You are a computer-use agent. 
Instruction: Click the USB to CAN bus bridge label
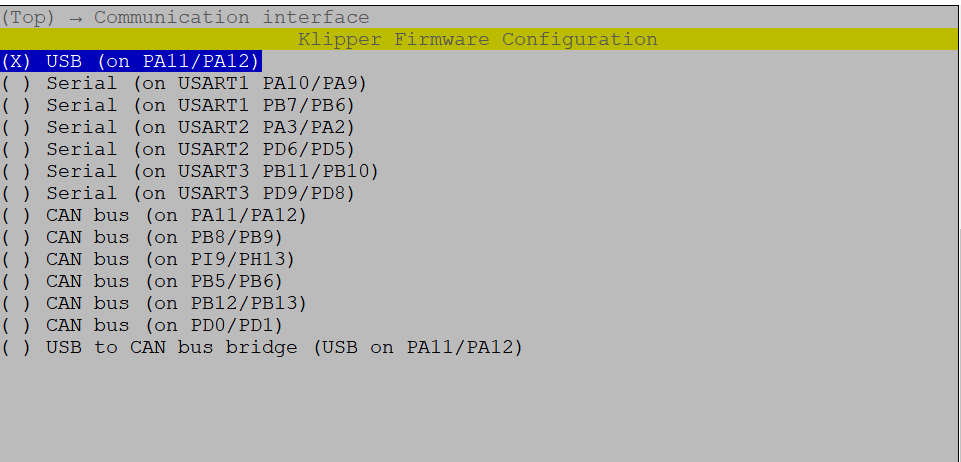pyautogui.click(x=284, y=347)
